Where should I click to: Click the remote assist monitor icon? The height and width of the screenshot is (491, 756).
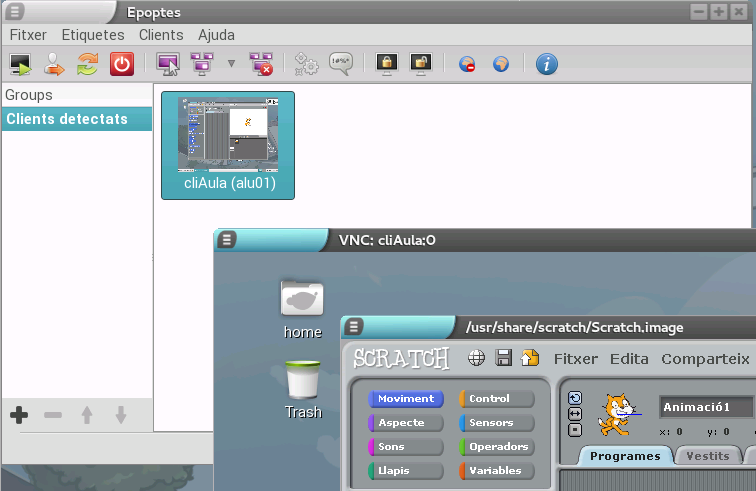pyautogui.click(x=169, y=65)
